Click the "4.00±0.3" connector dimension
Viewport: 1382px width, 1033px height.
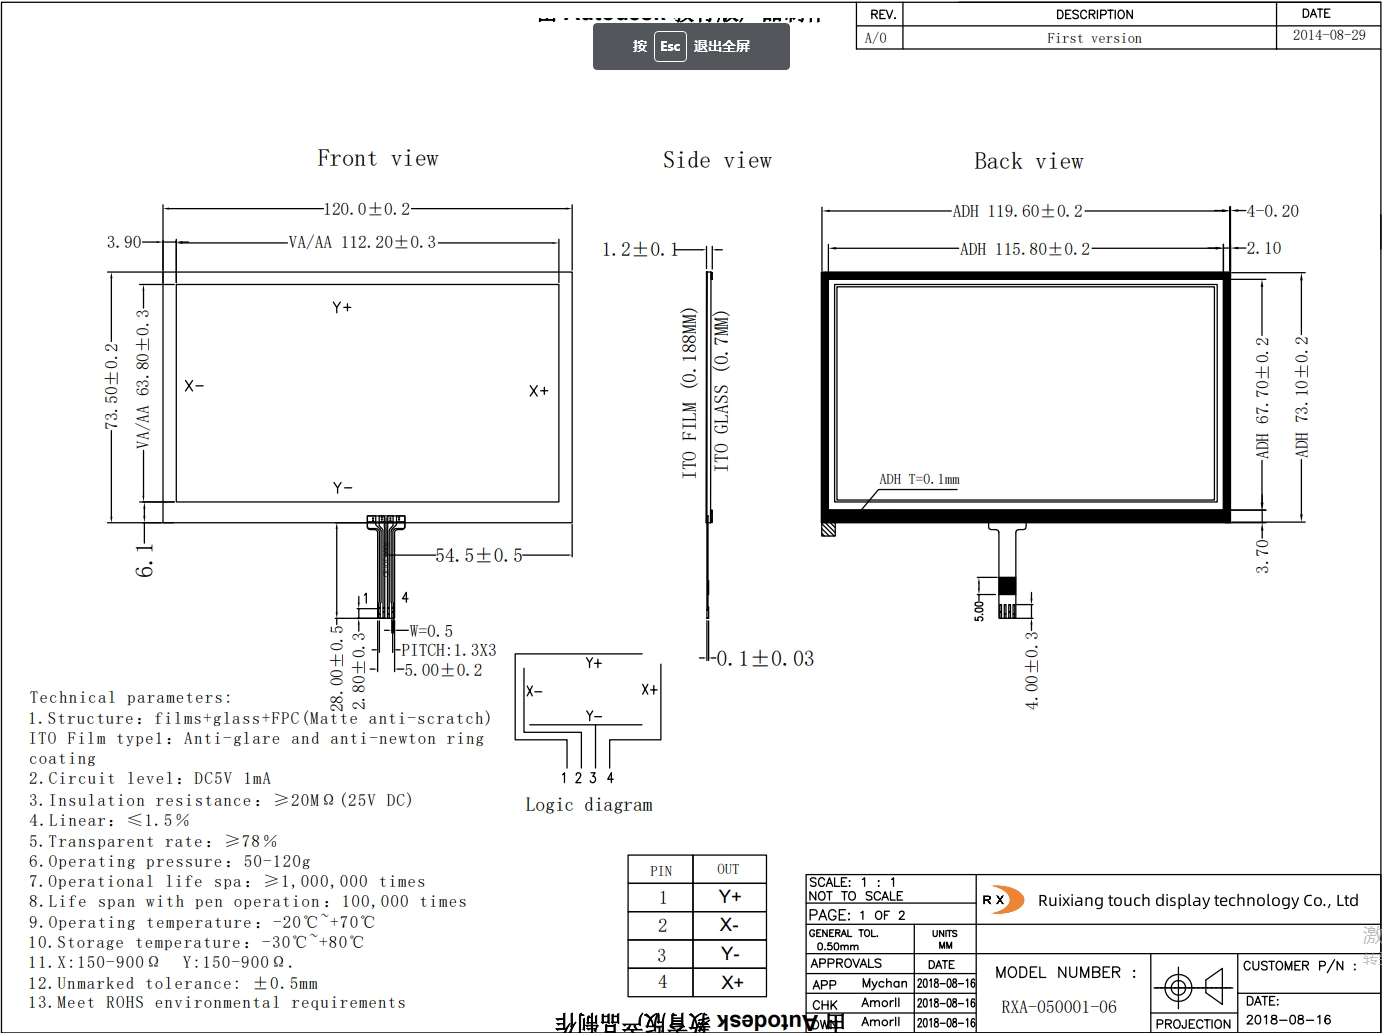tap(1031, 670)
